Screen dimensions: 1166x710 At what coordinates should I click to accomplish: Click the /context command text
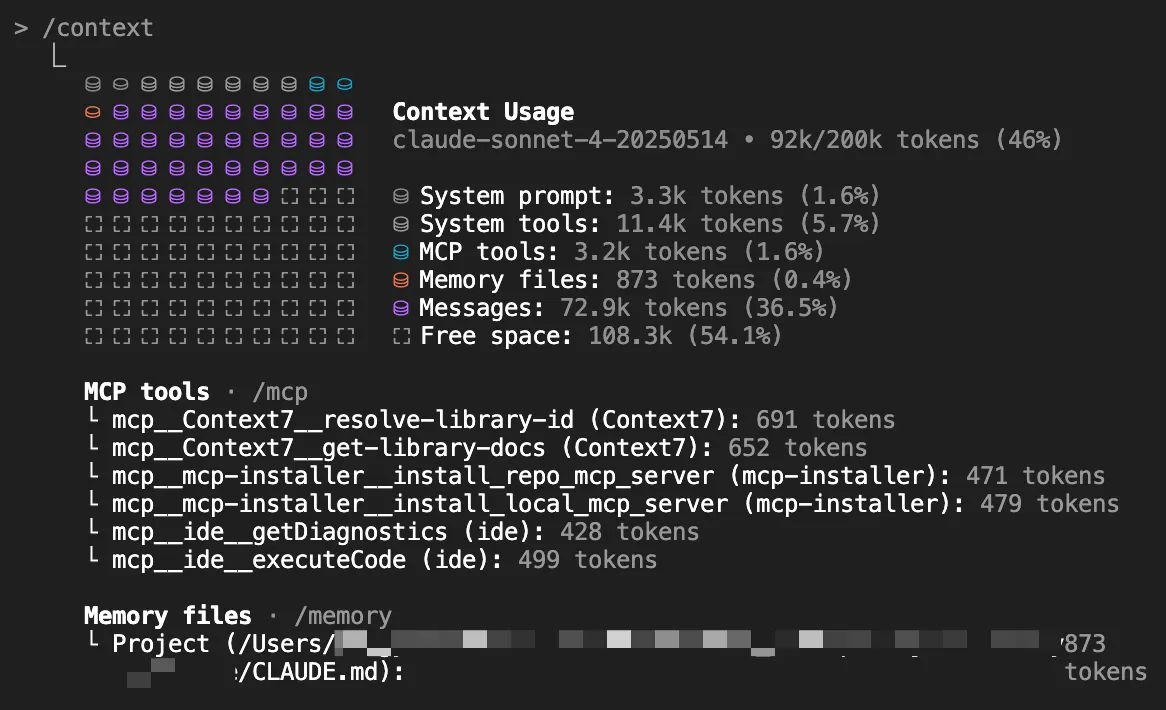[x=98, y=28]
